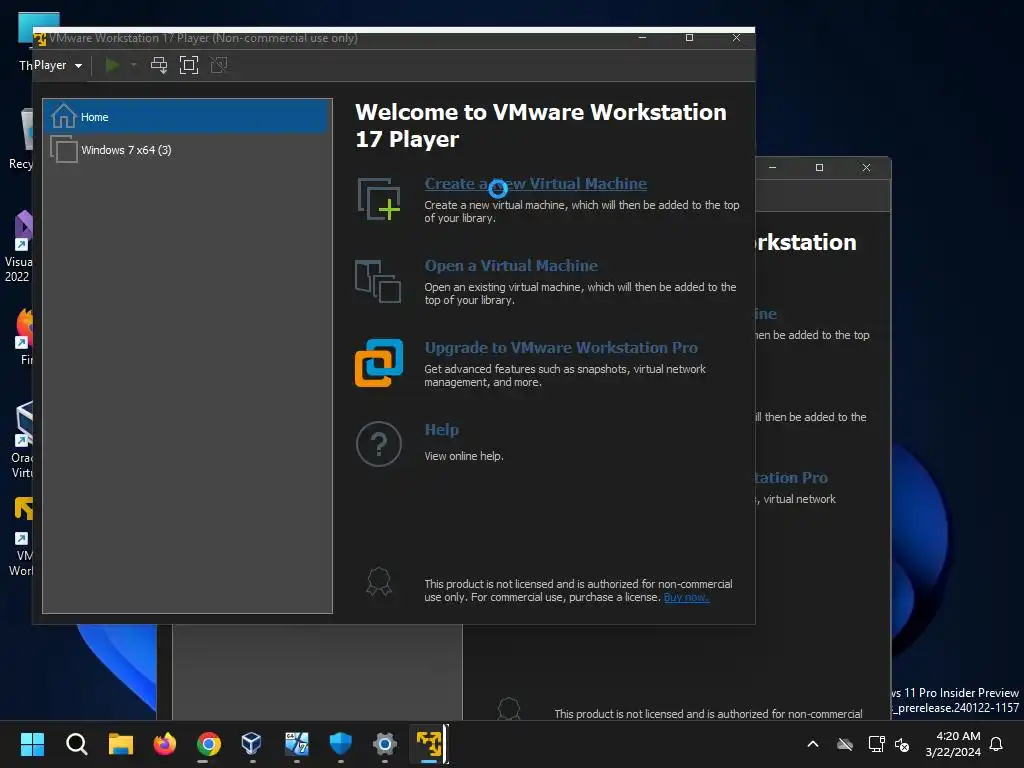Viewport: 1024px width, 768px height.
Task: Click the license ribbon badge icon
Action: click(379, 582)
